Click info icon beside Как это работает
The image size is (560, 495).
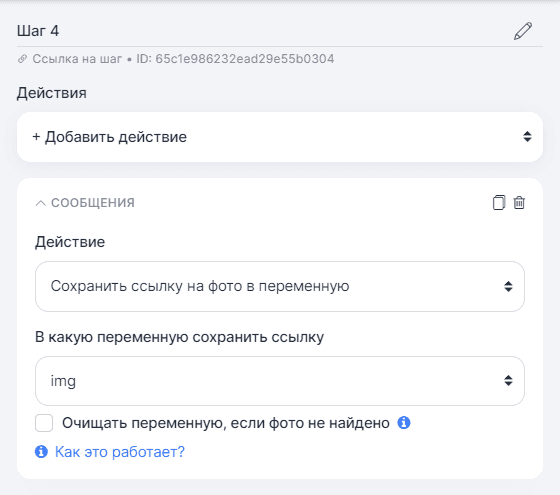pyautogui.click(x=41, y=452)
